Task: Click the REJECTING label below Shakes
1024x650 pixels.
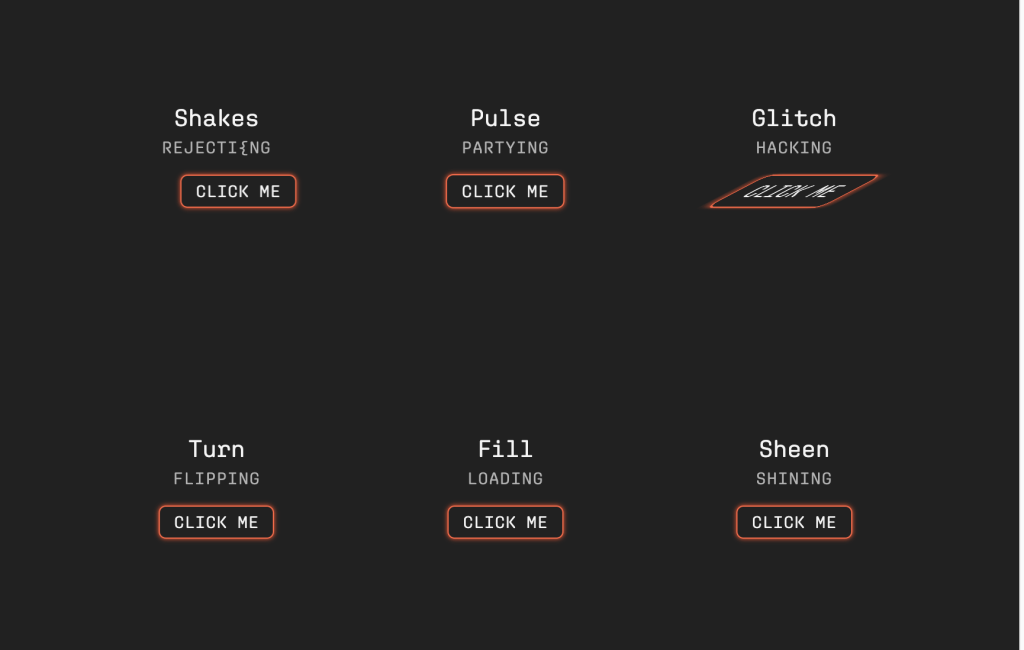Action: click(216, 147)
